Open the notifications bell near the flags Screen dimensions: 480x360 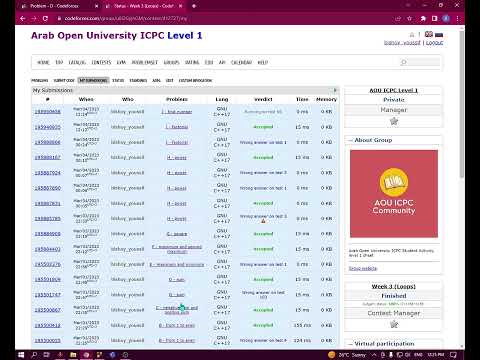click(x=412, y=35)
